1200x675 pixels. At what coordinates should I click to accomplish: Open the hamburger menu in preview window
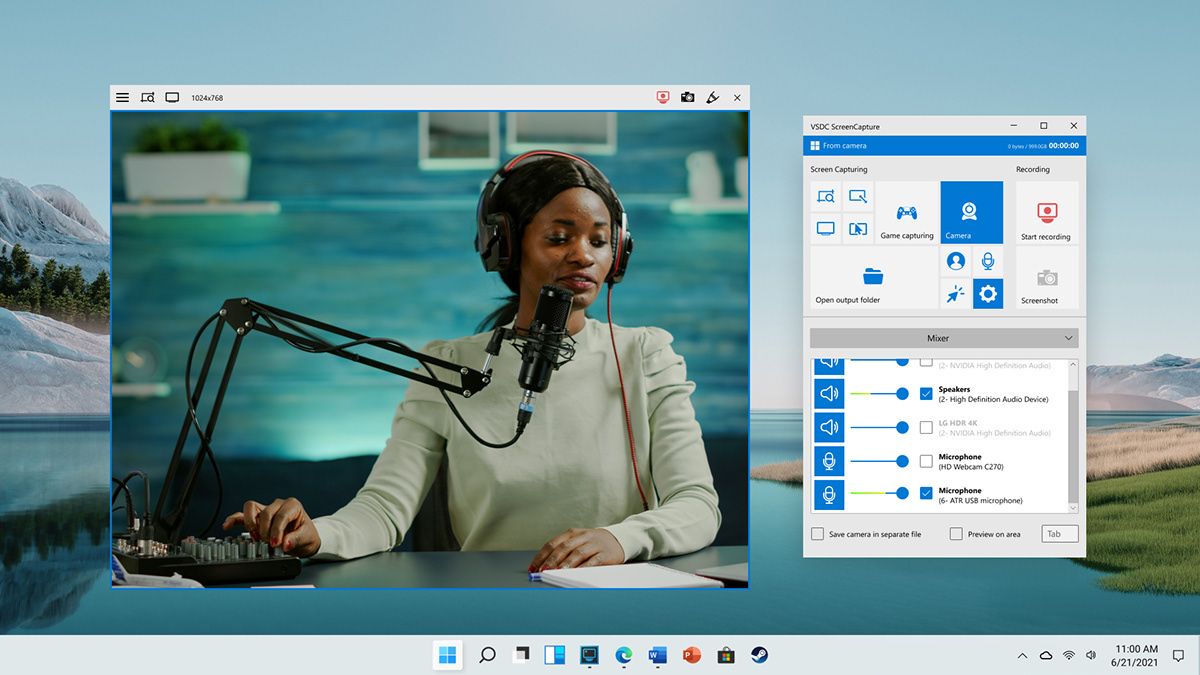click(x=122, y=97)
